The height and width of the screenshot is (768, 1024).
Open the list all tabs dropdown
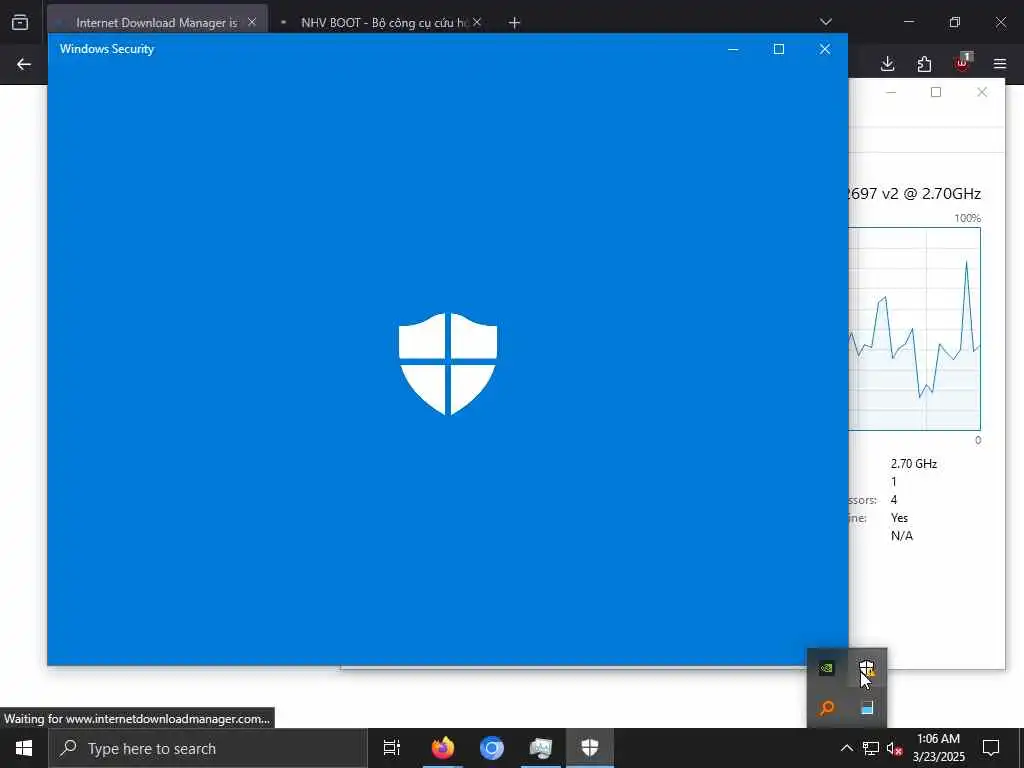(826, 22)
